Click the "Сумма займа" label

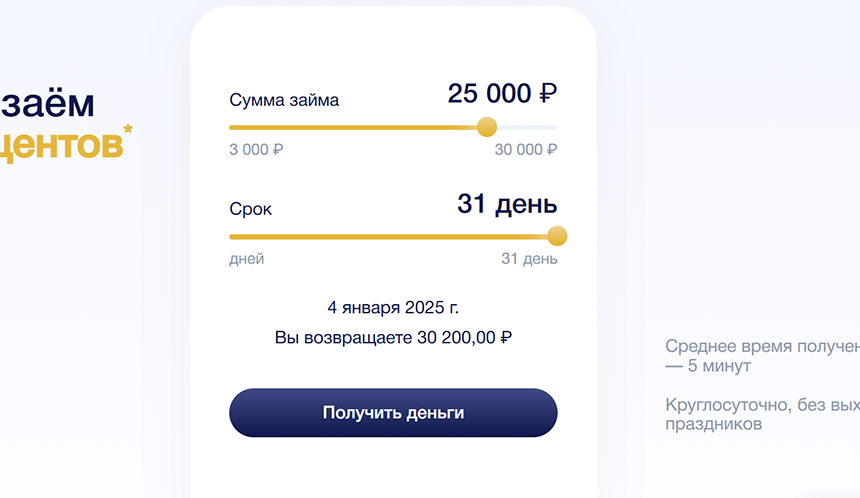tap(284, 100)
